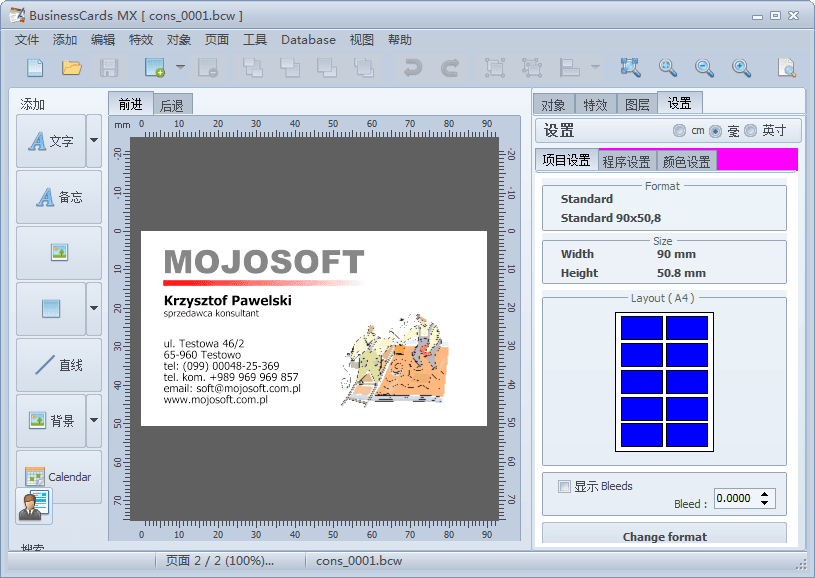The image size is (815, 578).
Task: Switch to the 图层 layers tab
Action: tap(637, 105)
